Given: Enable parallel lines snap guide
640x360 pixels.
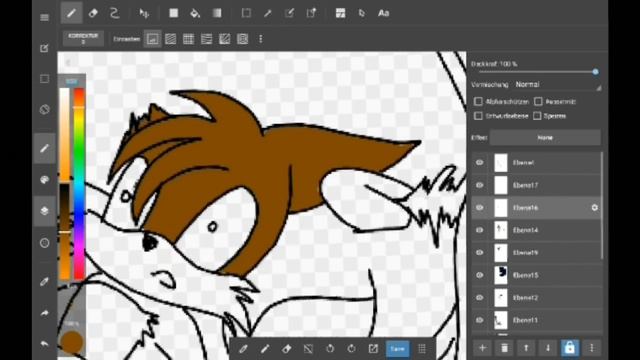Looking at the screenshot, I should click(171, 39).
